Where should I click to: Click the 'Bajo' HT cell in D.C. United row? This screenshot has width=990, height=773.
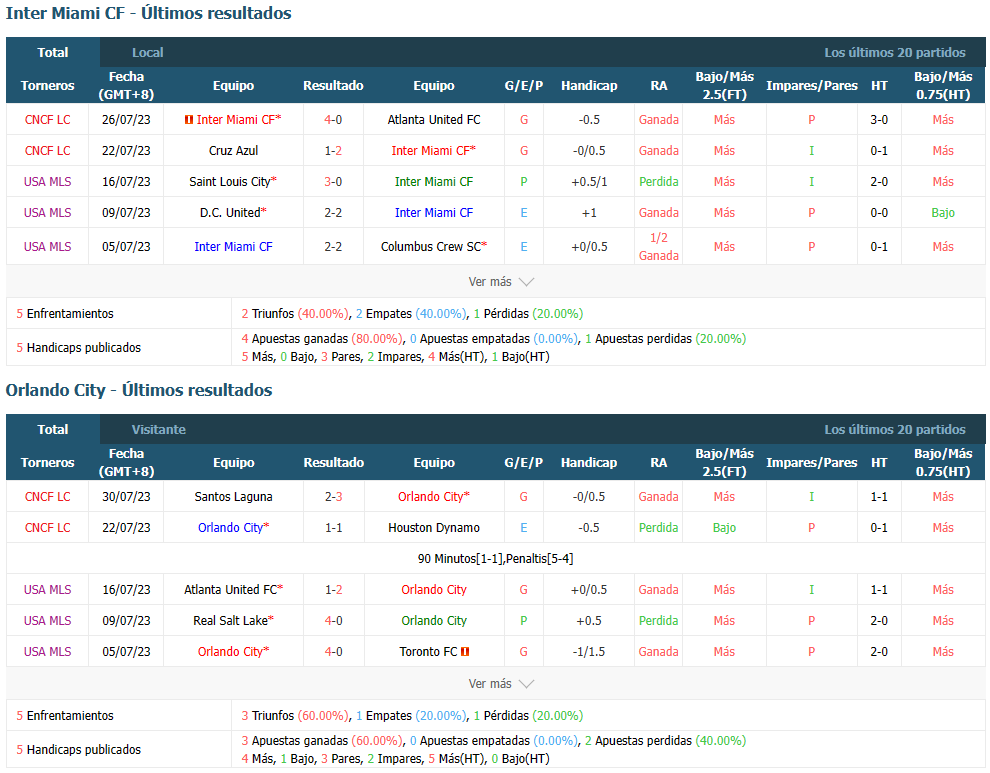click(943, 213)
